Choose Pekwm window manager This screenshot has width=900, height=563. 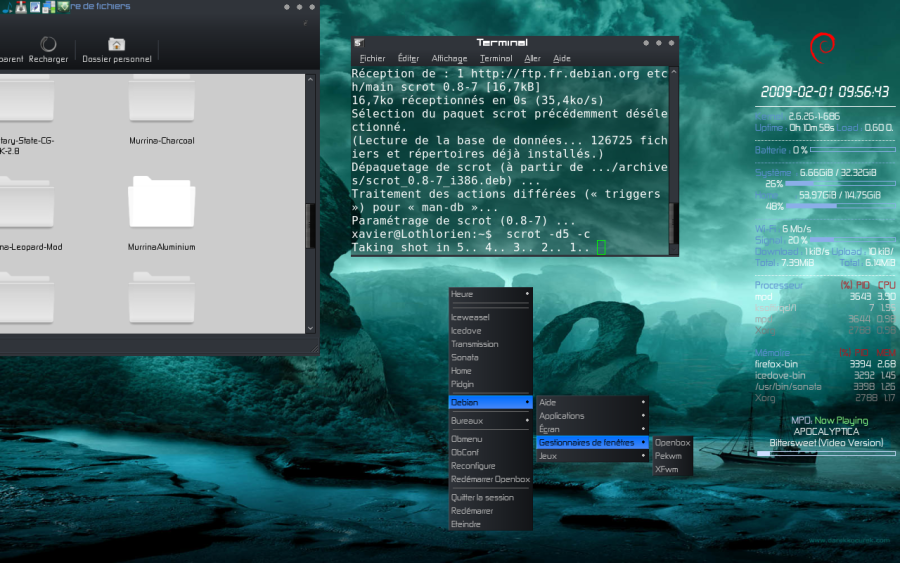pyautogui.click(x=672, y=456)
